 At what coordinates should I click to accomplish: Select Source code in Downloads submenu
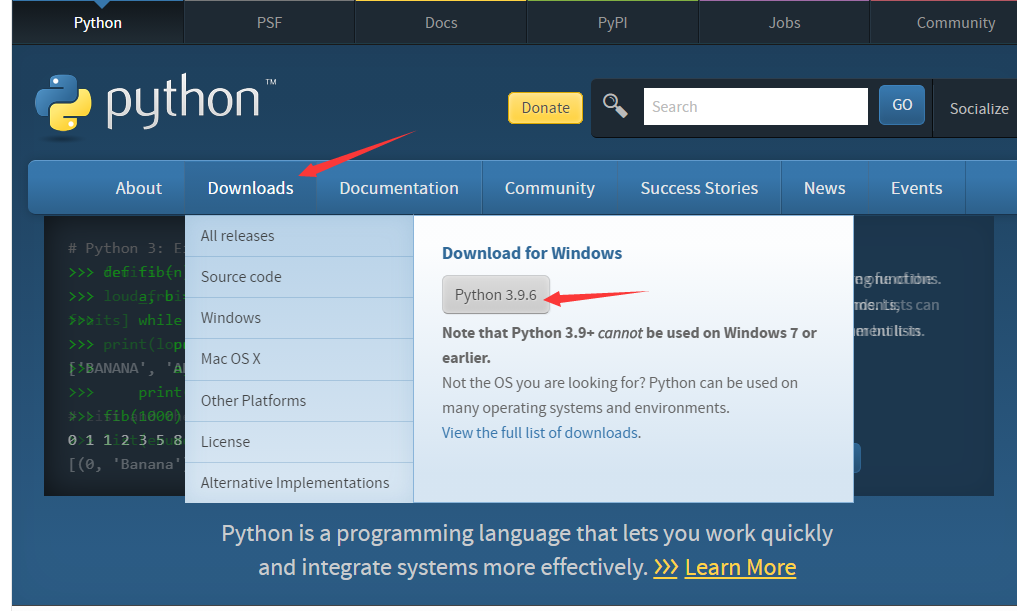pos(299,277)
